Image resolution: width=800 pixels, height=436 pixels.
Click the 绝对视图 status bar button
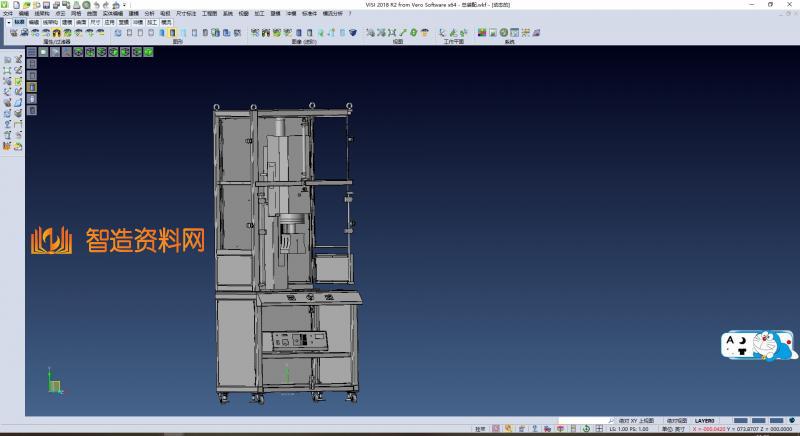coord(676,421)
